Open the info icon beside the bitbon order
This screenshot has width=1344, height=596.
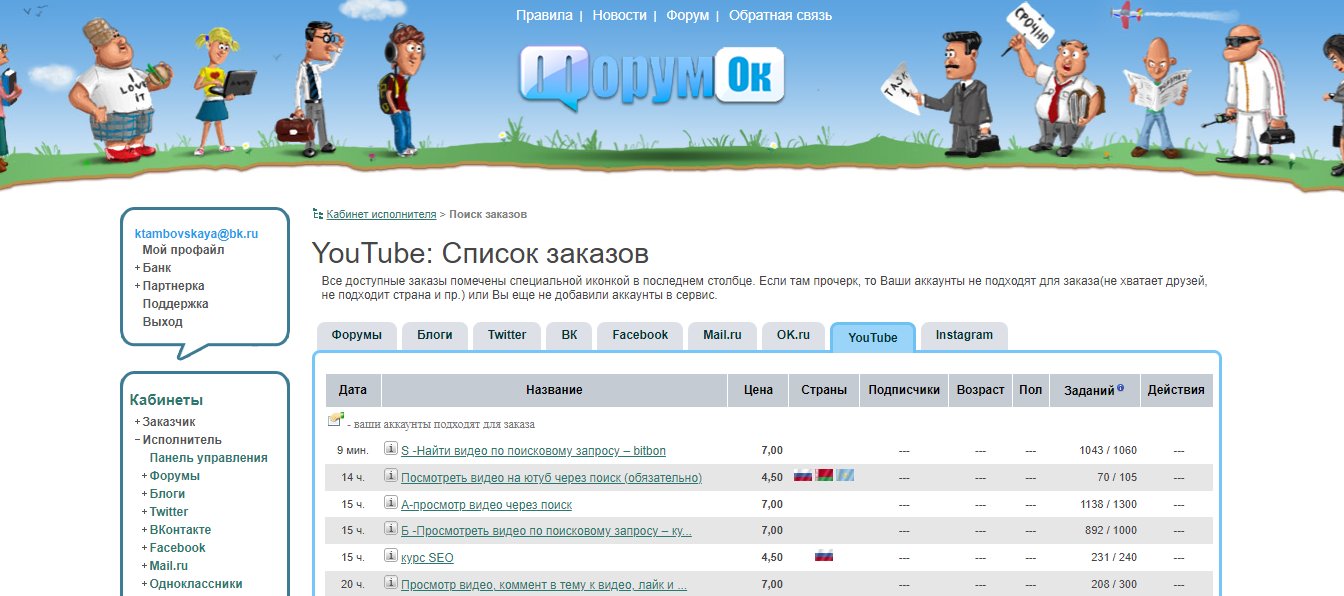390,450
